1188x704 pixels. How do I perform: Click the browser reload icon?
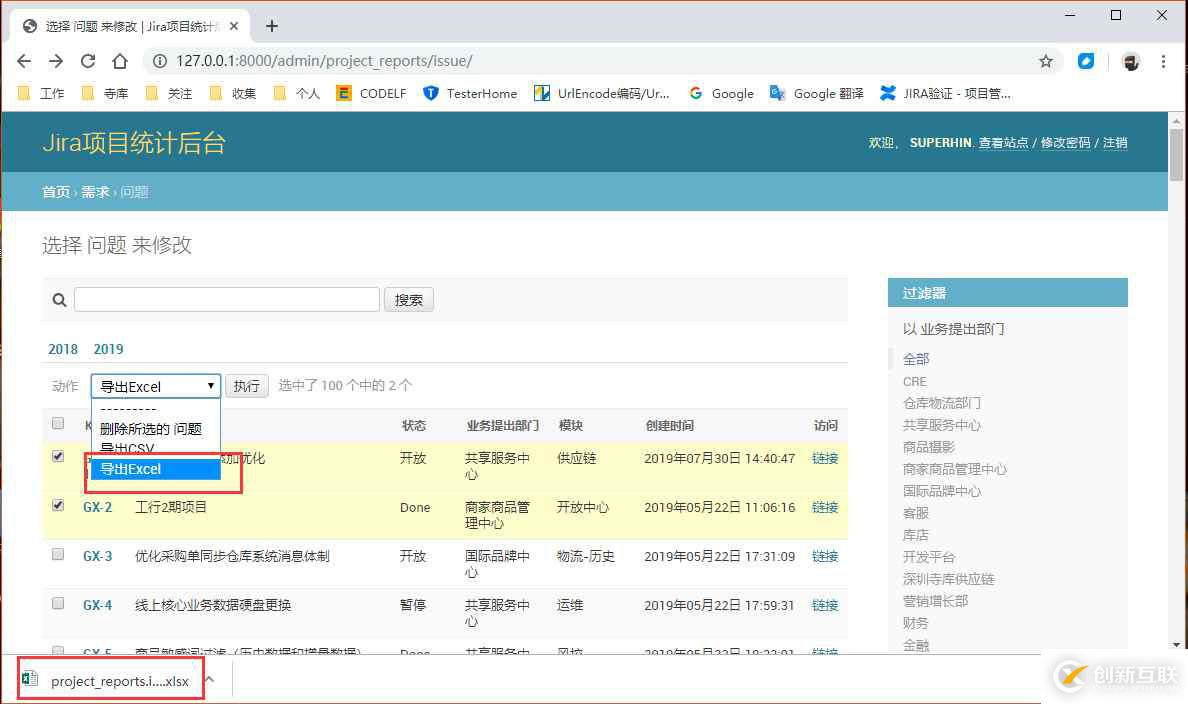coord(88,61)
